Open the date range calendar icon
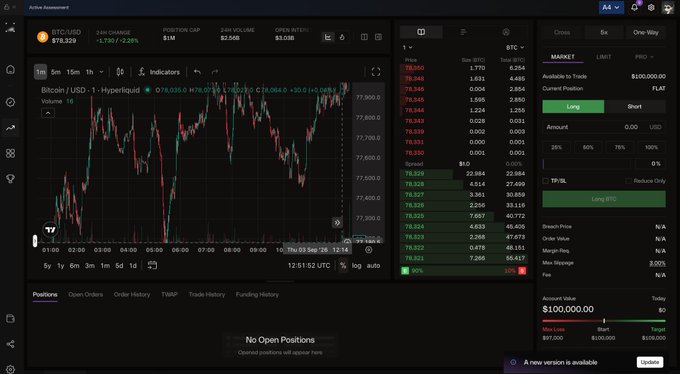 [x=152, y=265]
